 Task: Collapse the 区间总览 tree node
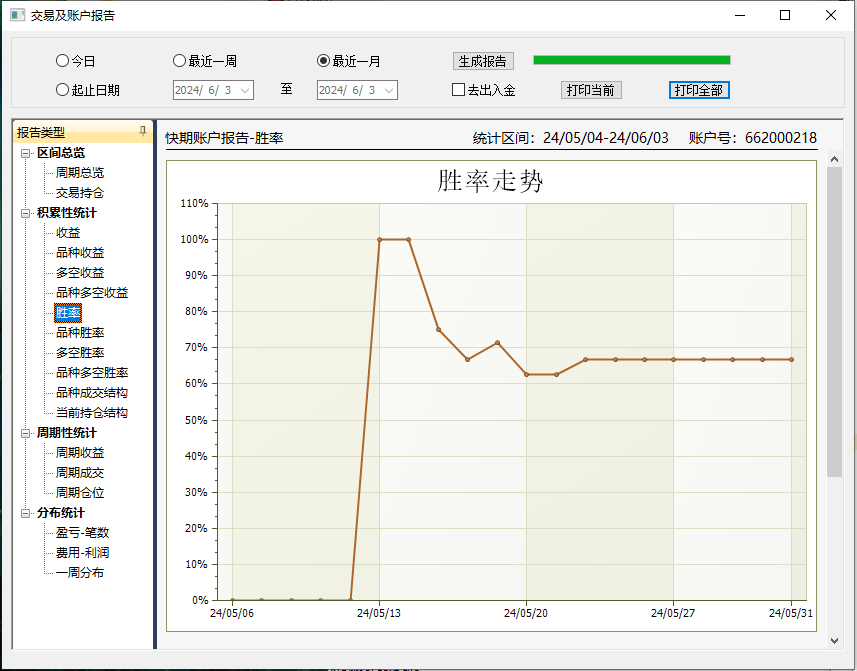click(26, 153)
